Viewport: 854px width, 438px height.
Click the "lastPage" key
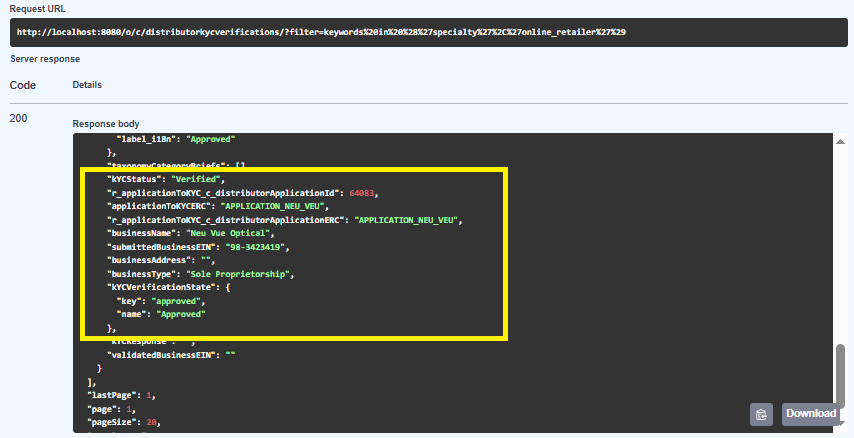(112, 396)
